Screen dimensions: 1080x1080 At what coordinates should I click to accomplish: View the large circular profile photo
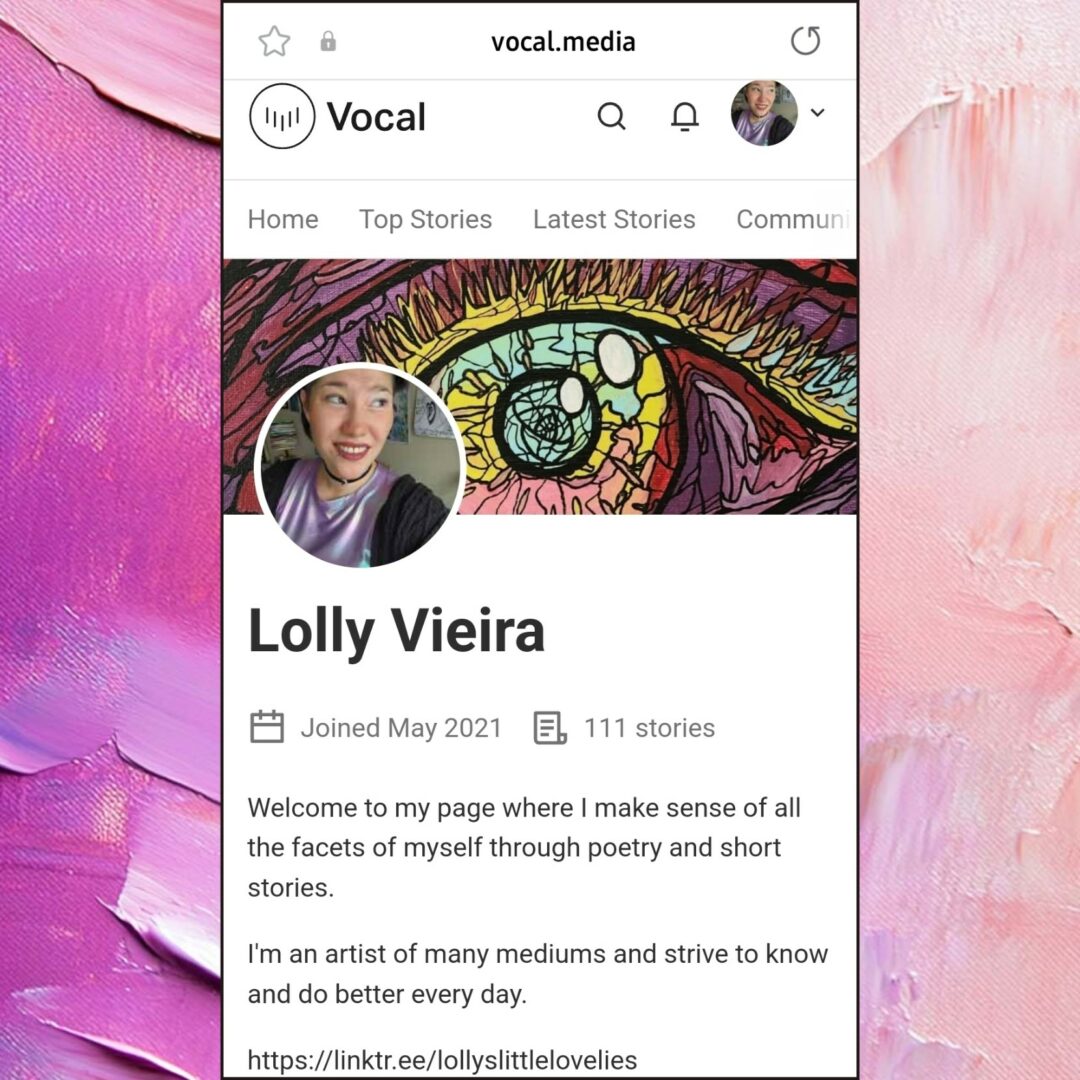pos(359,465)
